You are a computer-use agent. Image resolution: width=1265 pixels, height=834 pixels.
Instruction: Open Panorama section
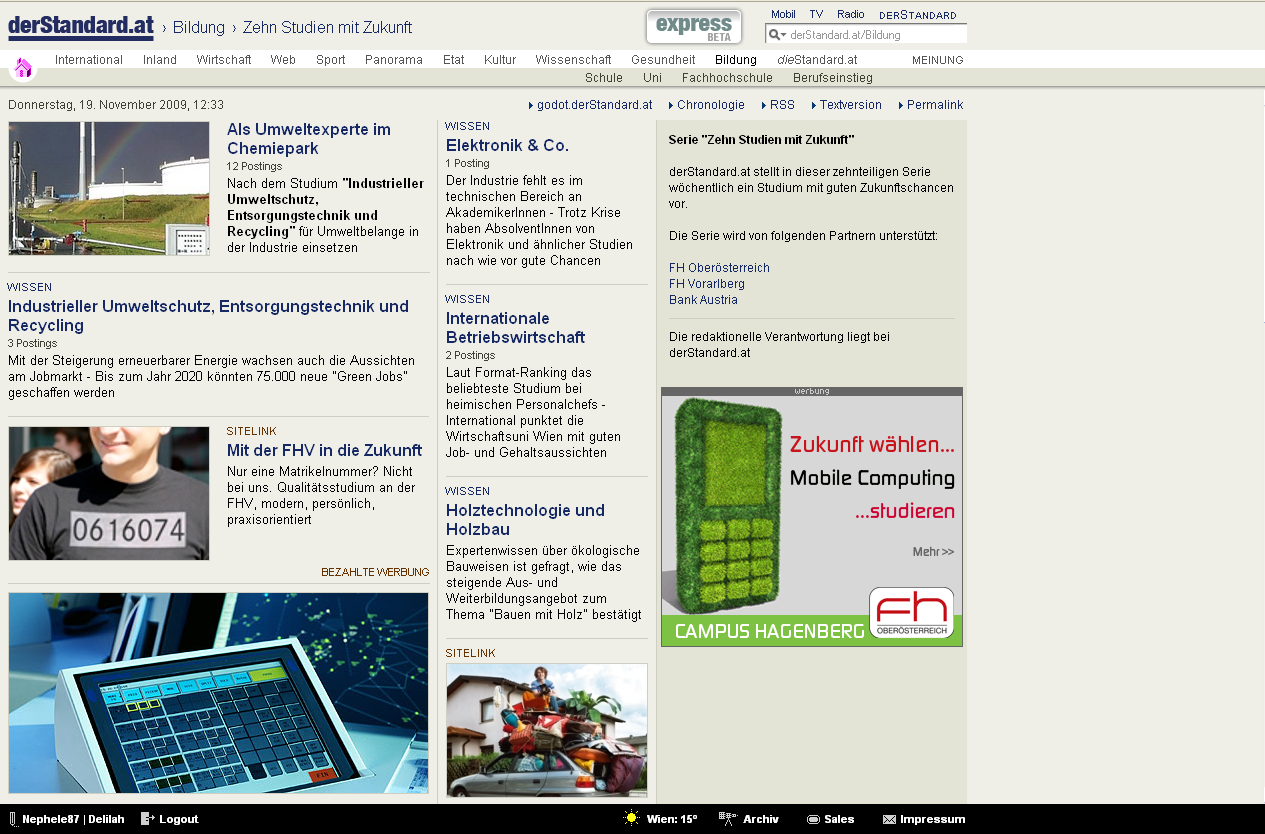tap(394, 60)
